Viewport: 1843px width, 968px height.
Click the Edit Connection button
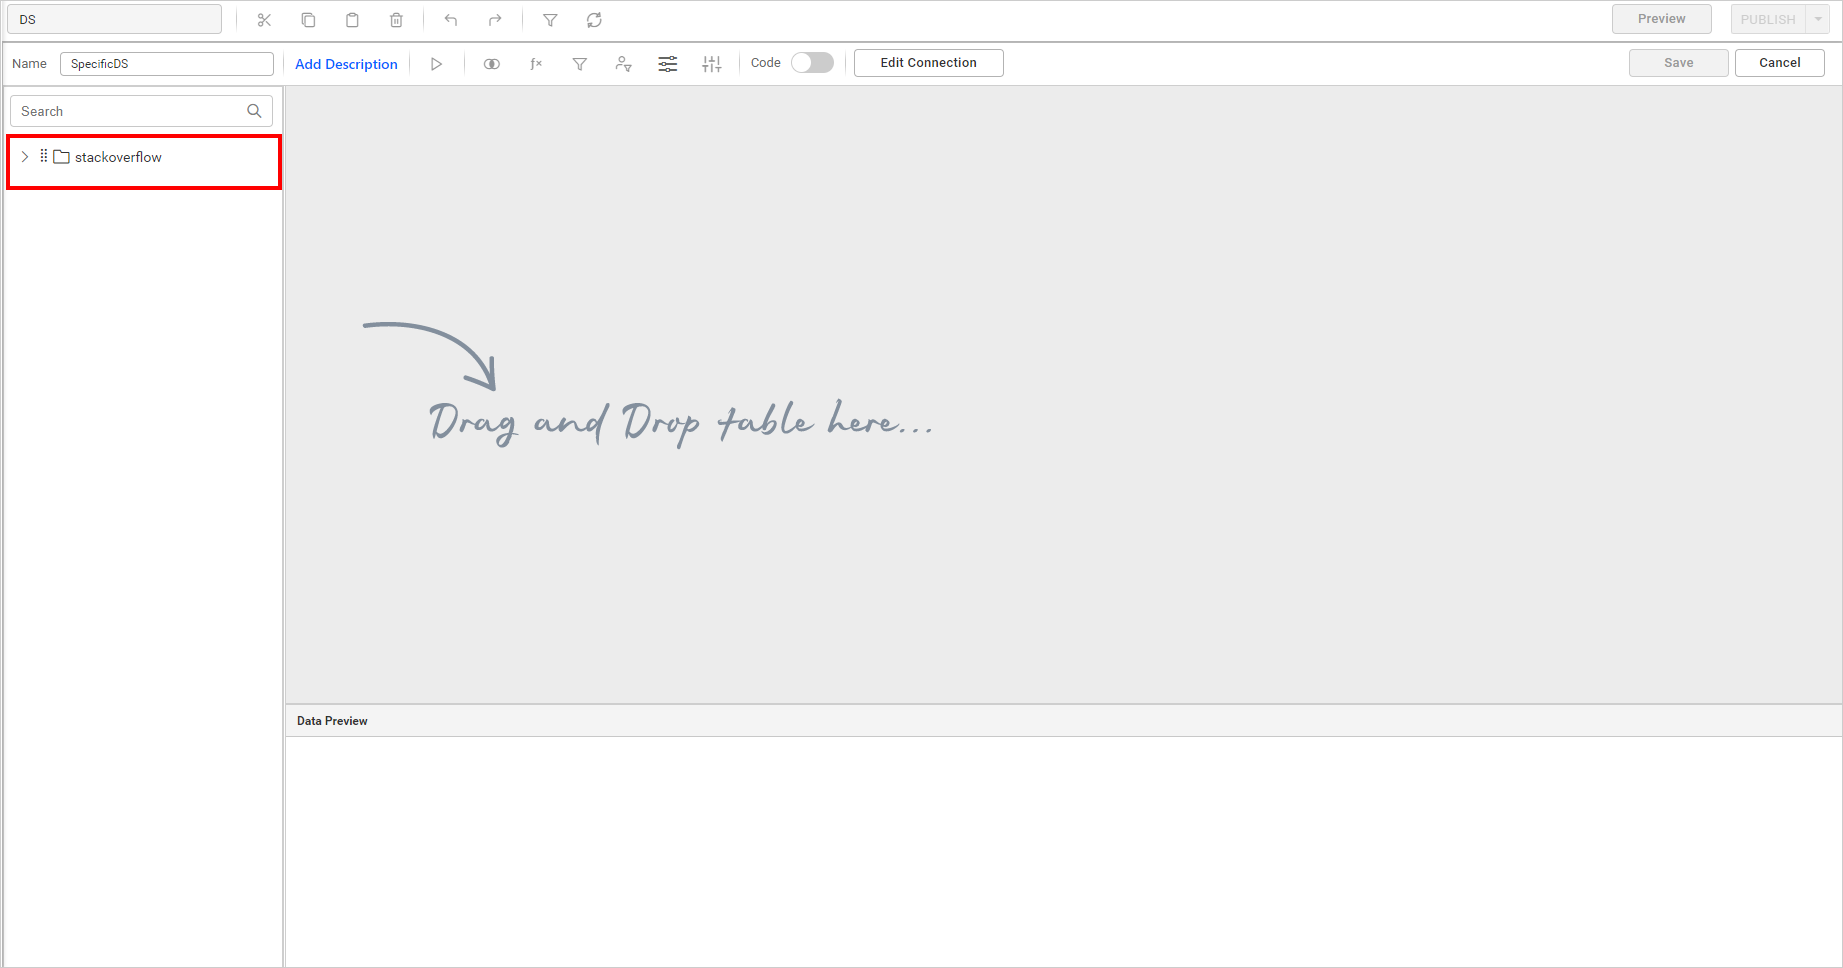tap(928, 63)
